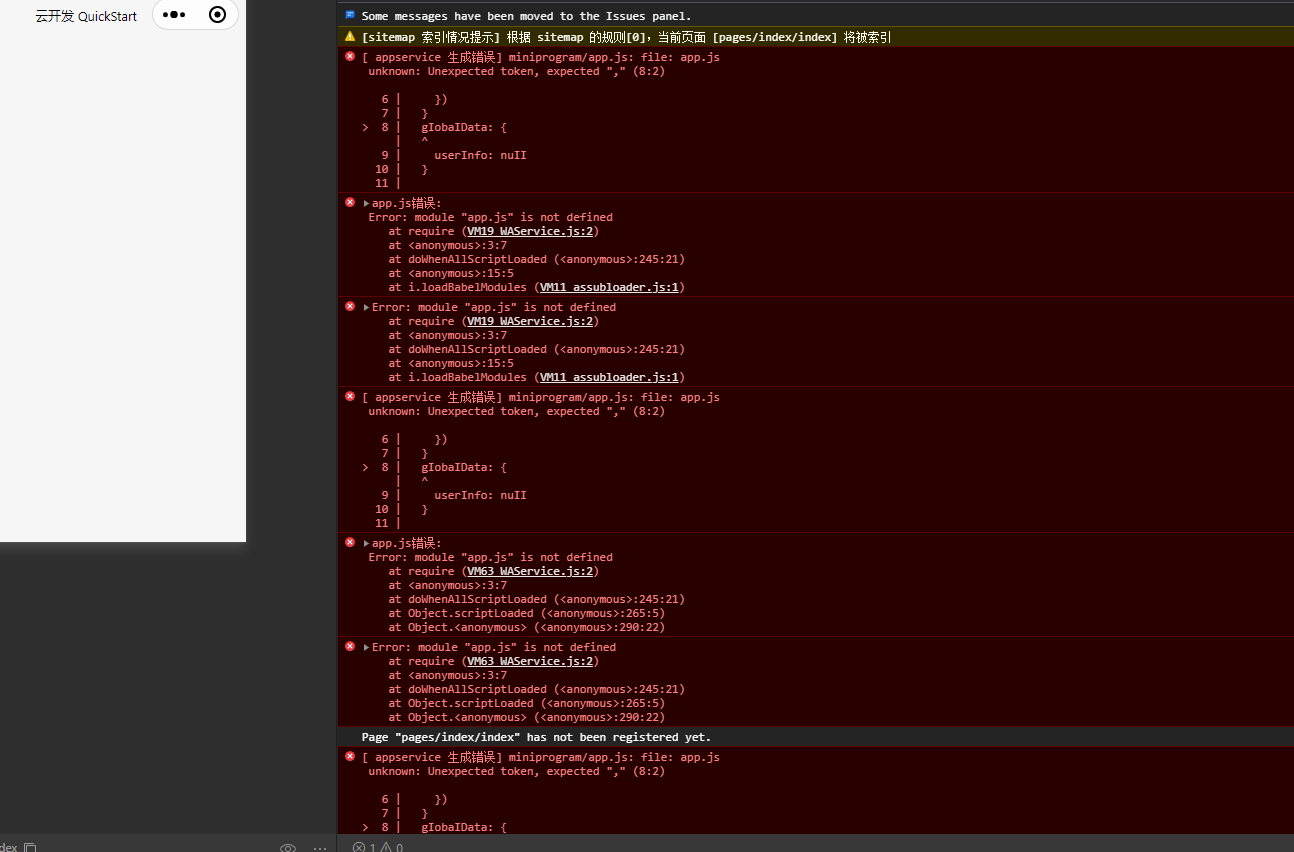Click the error count icon in console status bar
1294x852 pixels.
click(358, 847)
